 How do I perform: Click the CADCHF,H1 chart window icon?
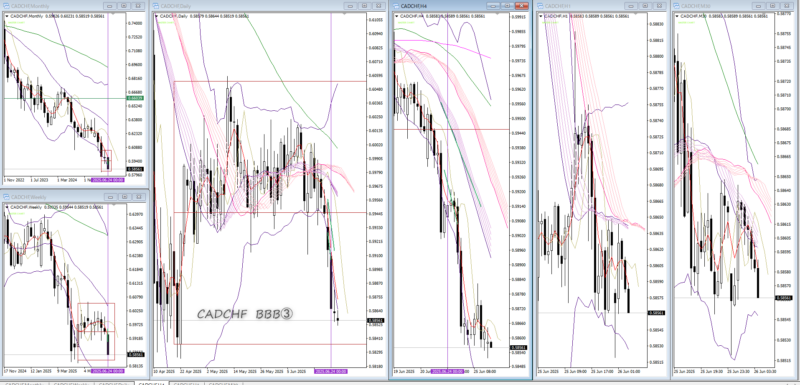point(540,6)
